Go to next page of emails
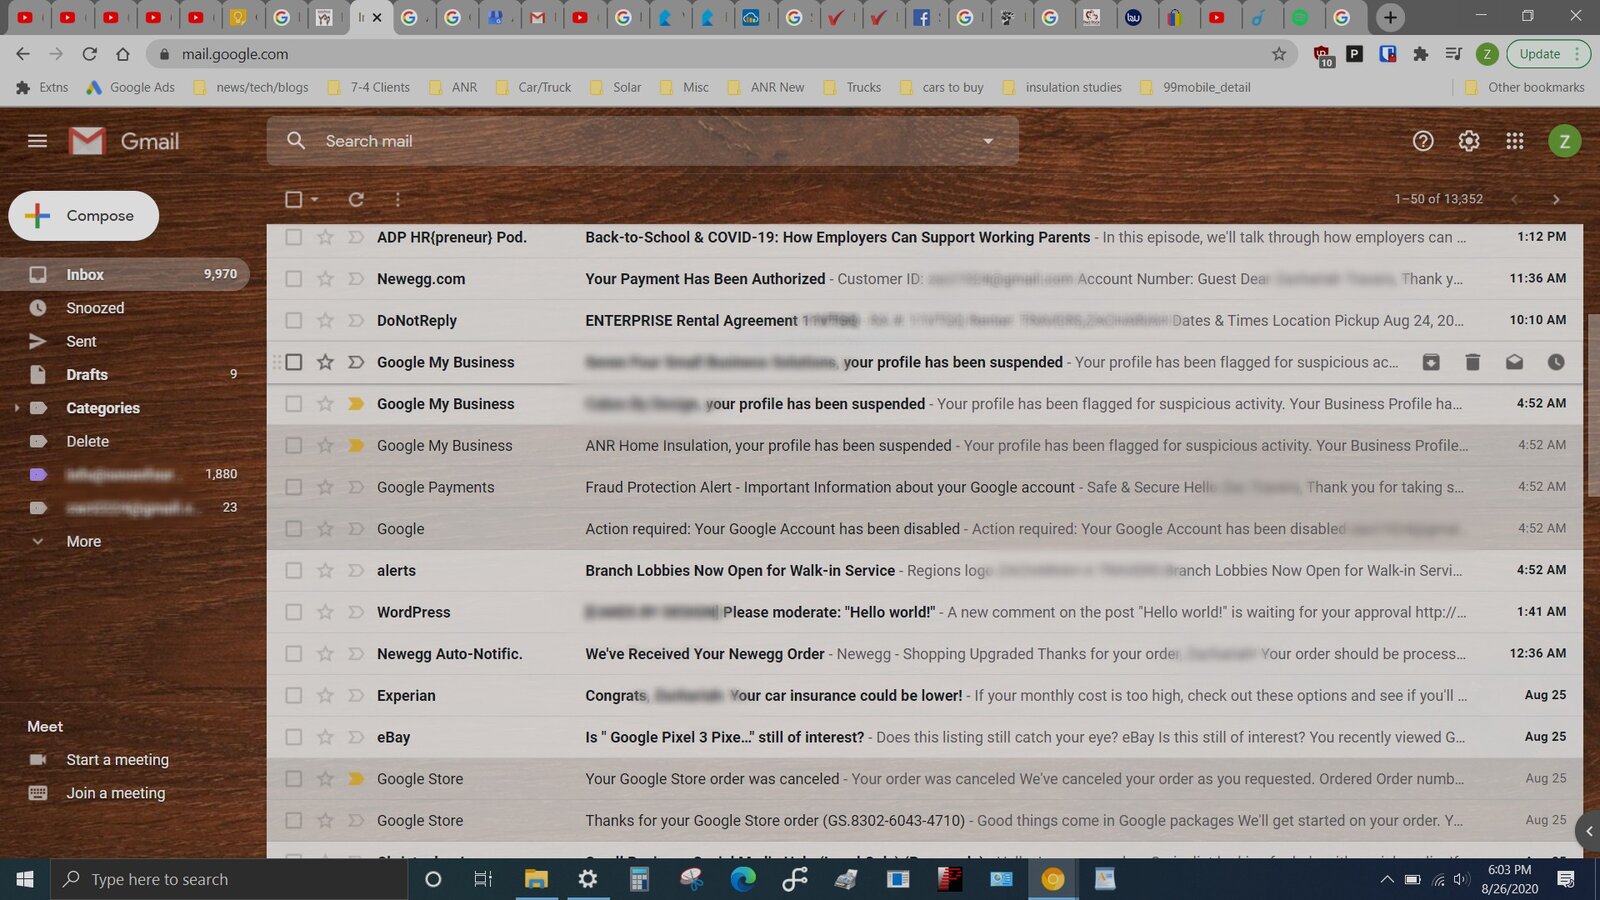1600x900 pixels. 1556,199
